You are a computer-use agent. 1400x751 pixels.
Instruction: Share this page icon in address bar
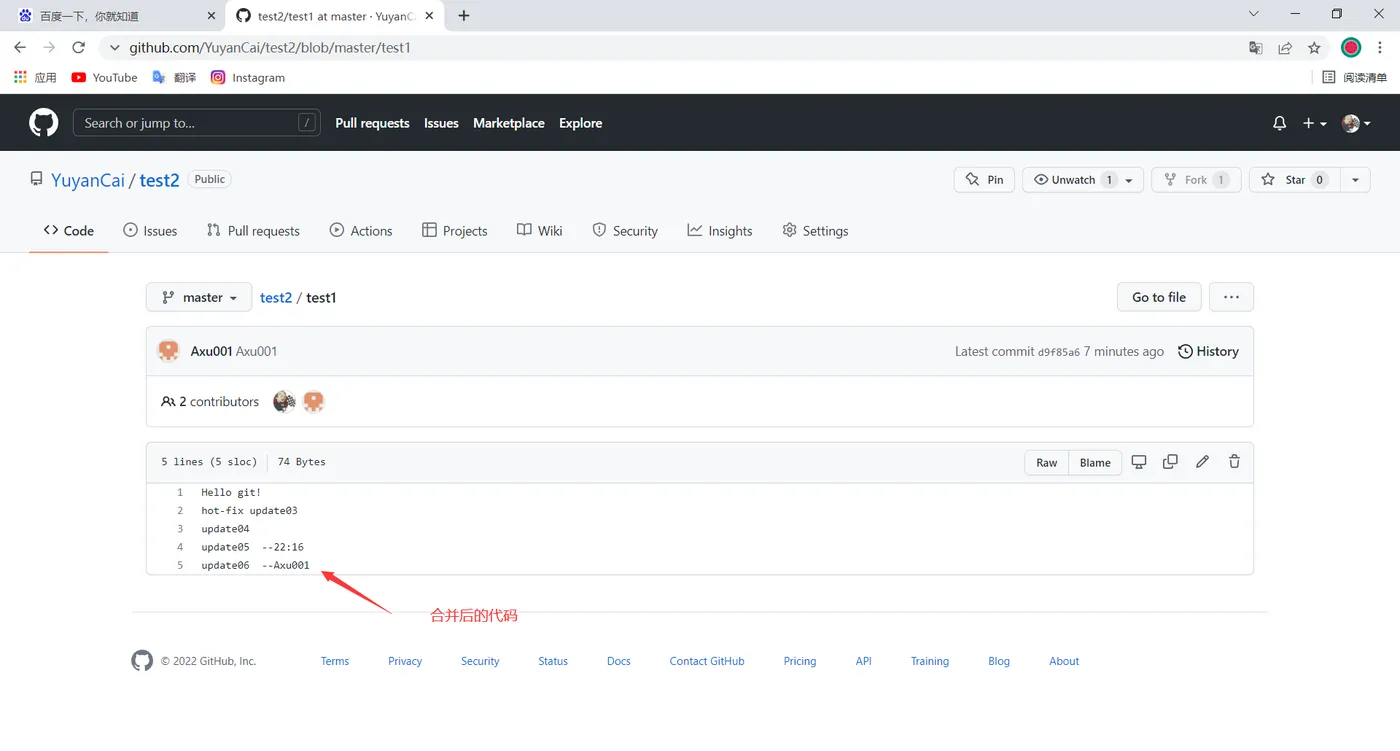[x=1285, y=47]
